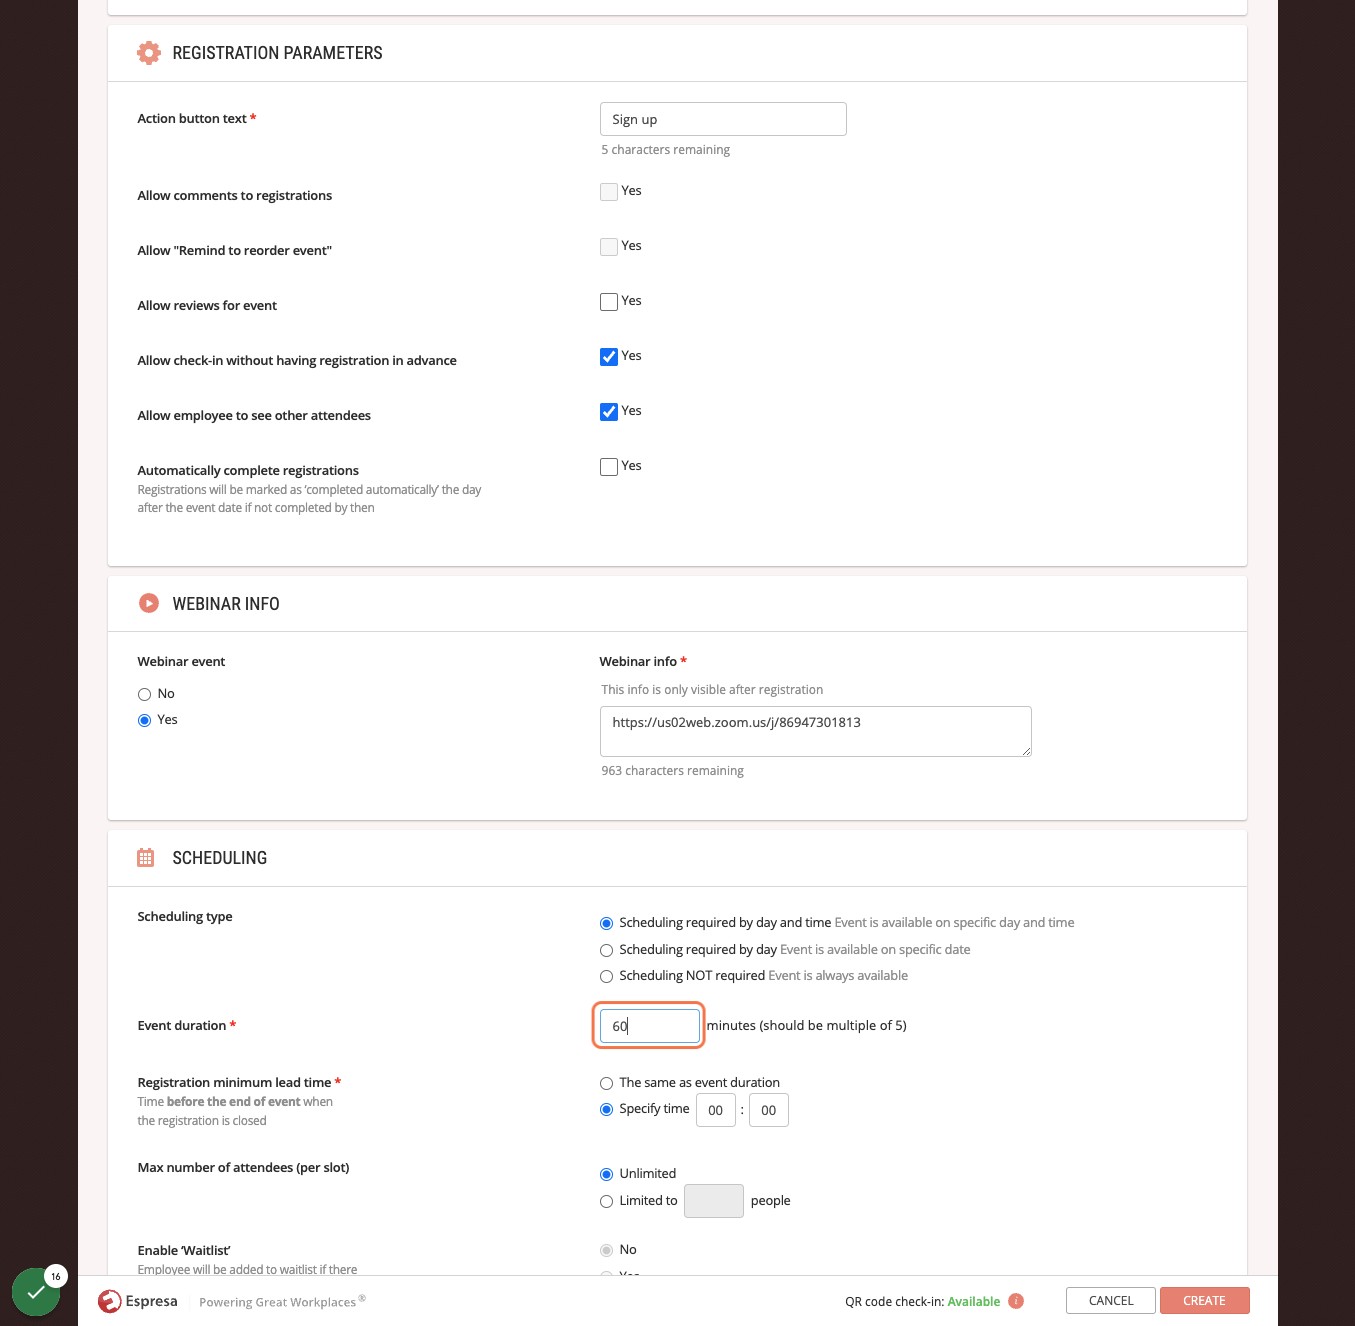
Task: Toggle Allow "Remind to reorder event" checkbox
Action: coord(609,247)
